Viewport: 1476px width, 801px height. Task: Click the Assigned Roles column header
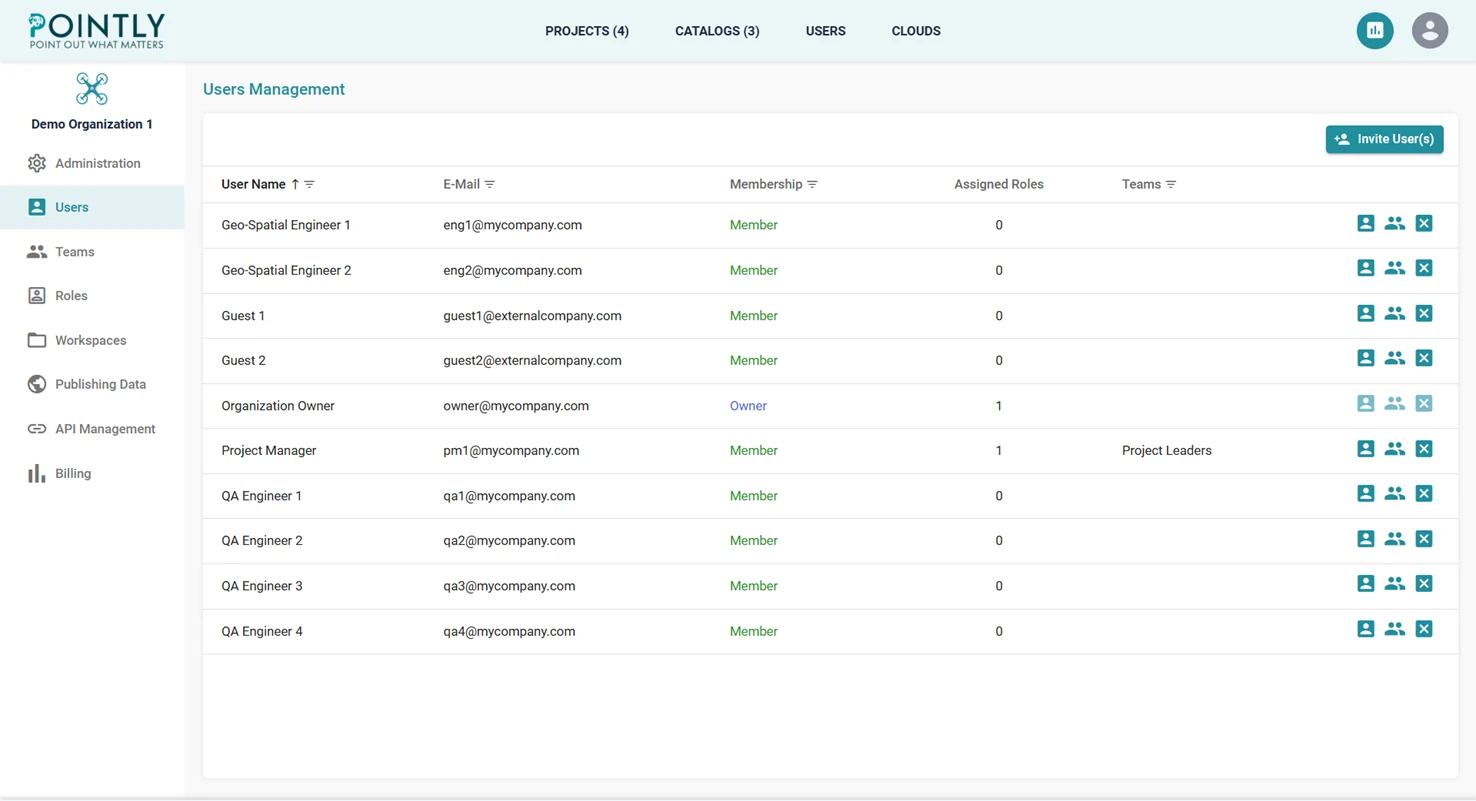[x=999, y=184]
